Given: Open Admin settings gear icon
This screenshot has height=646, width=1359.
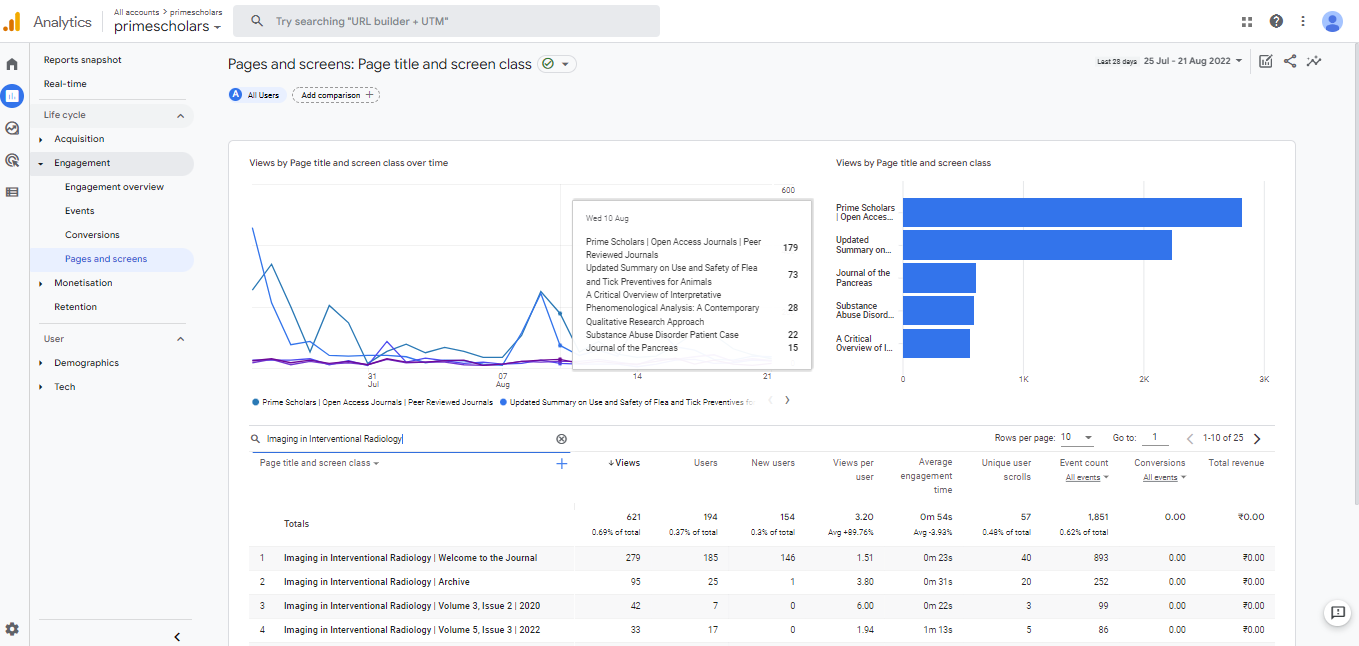Looking at the screenshot, I should tap(12, 629).
